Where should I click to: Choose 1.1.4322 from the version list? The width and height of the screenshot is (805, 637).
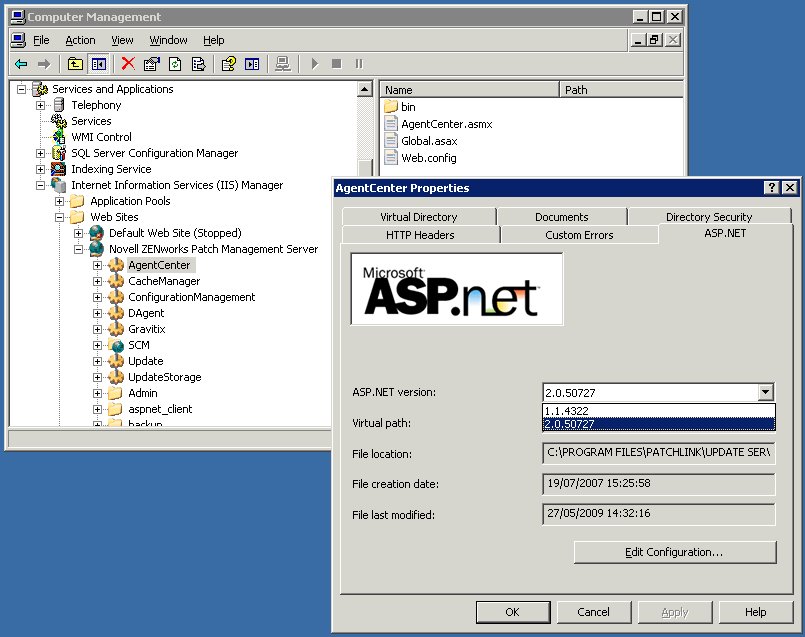click(x=659, y=411)
